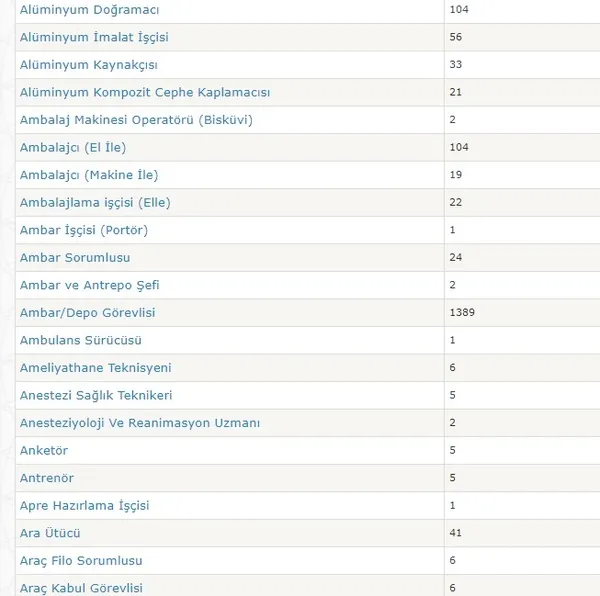Select Ambar ve Antrepo Şefi

pos(90,285)
